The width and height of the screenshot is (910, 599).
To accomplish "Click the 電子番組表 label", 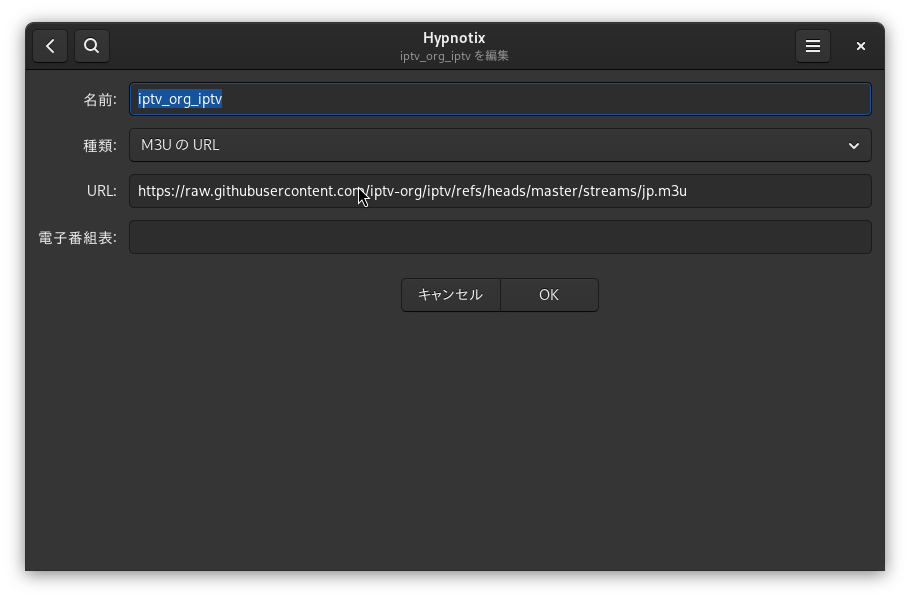I will click(x=77, y=237).
